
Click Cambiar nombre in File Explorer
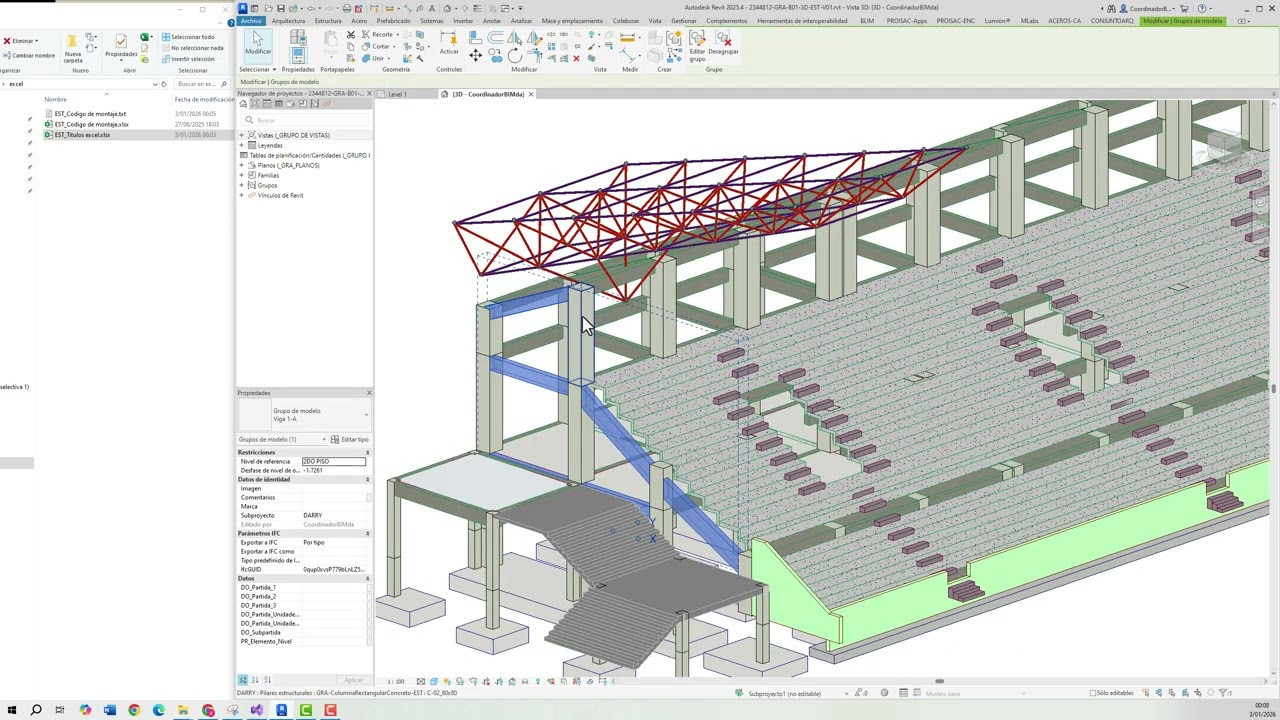(29, 55)
